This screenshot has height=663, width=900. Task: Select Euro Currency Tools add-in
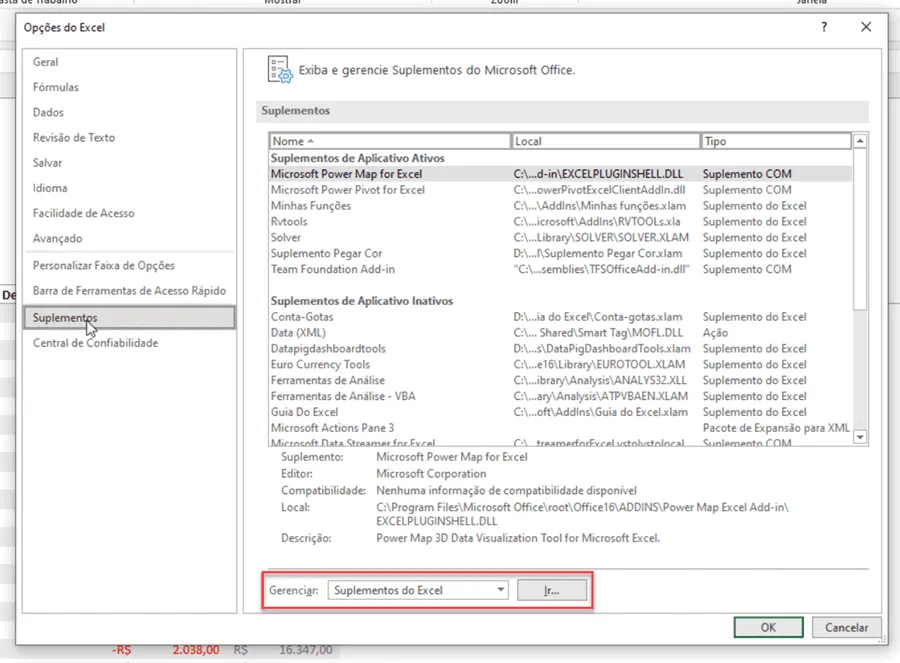point(560,365)
